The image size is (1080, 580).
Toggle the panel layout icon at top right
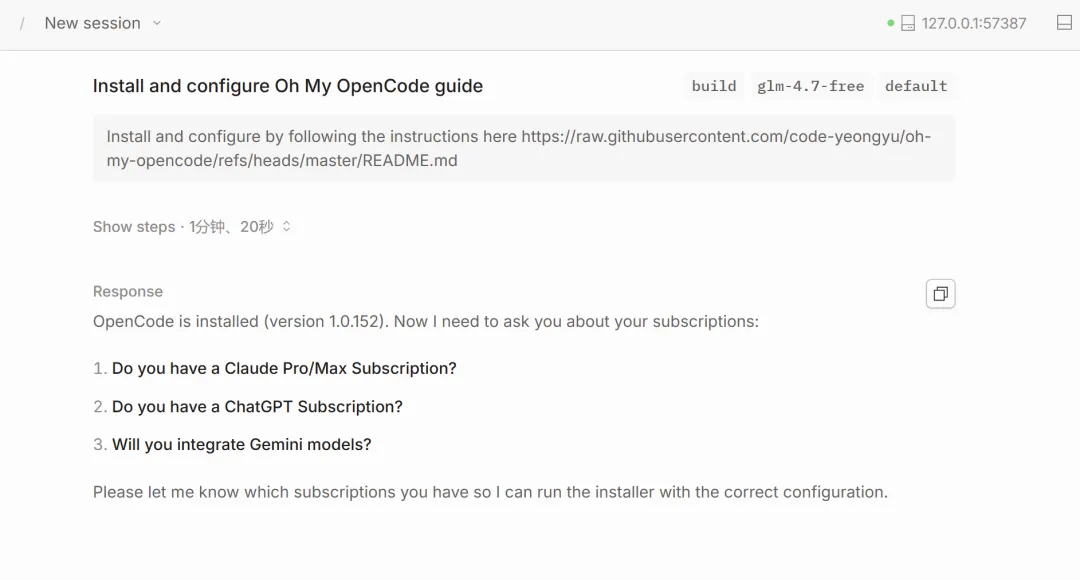coord(1064,23)
